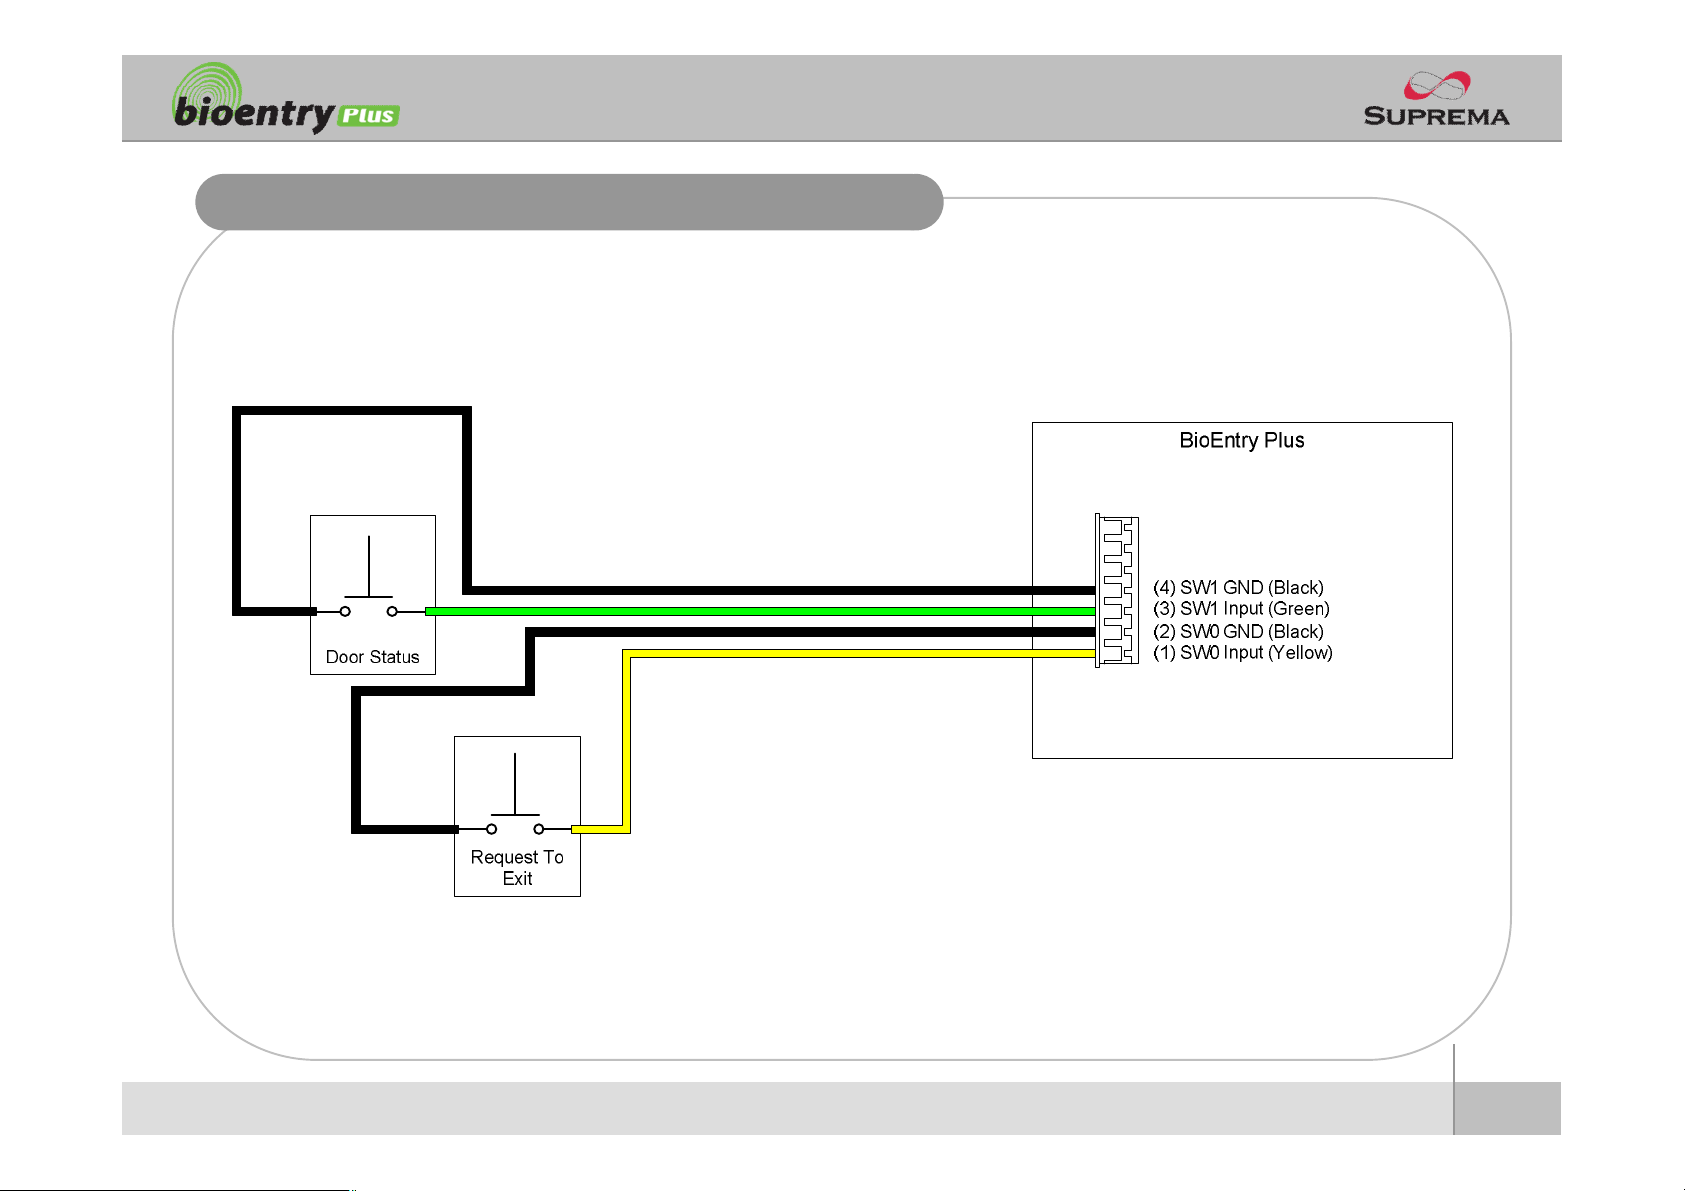Click "(4) SW1 GND (Black)" label

[x=1238, y=587]
